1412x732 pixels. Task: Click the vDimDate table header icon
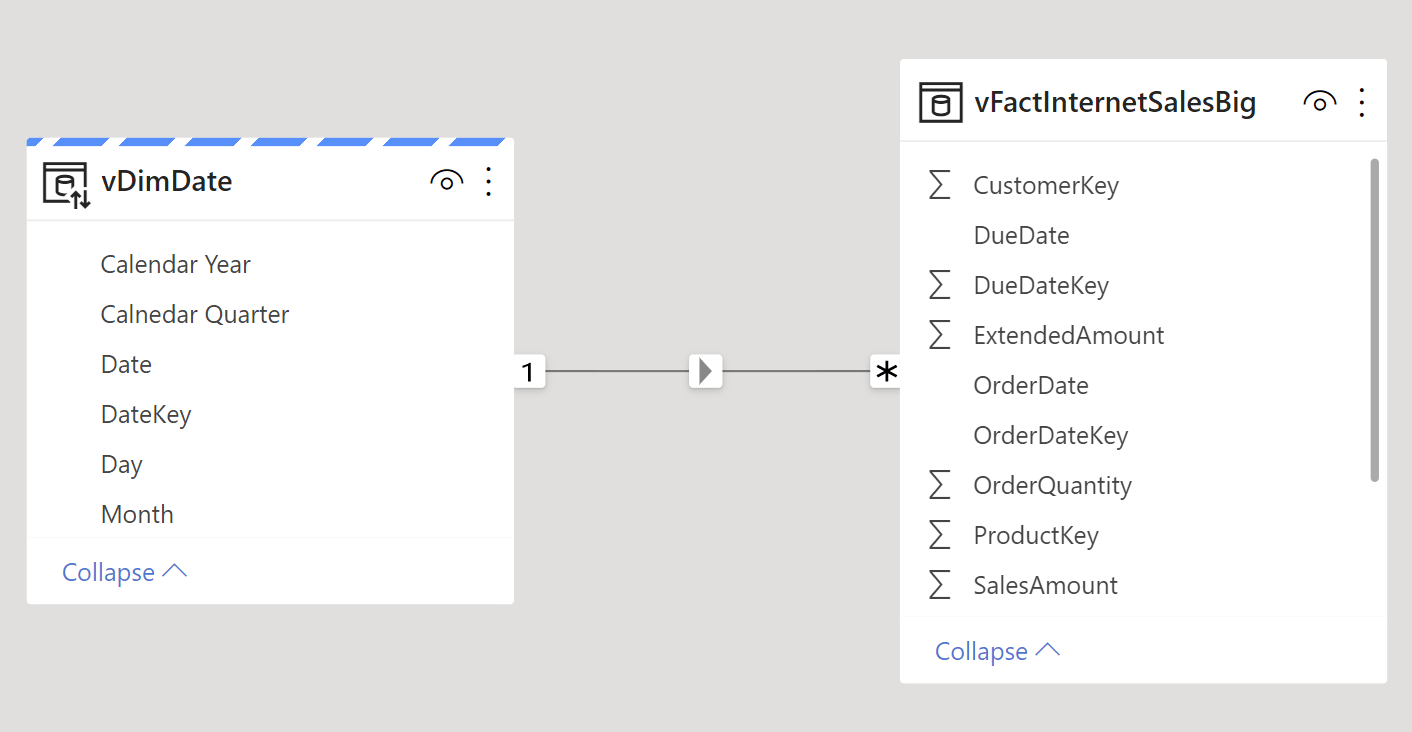click(64, 181)
